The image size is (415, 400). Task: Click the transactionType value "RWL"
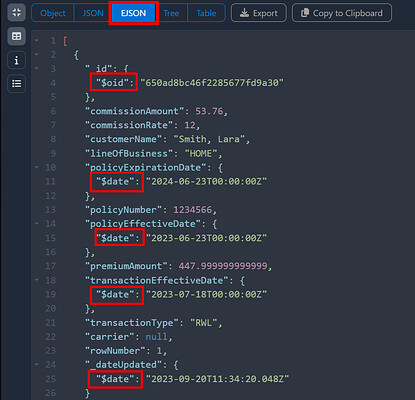[203, 323]
